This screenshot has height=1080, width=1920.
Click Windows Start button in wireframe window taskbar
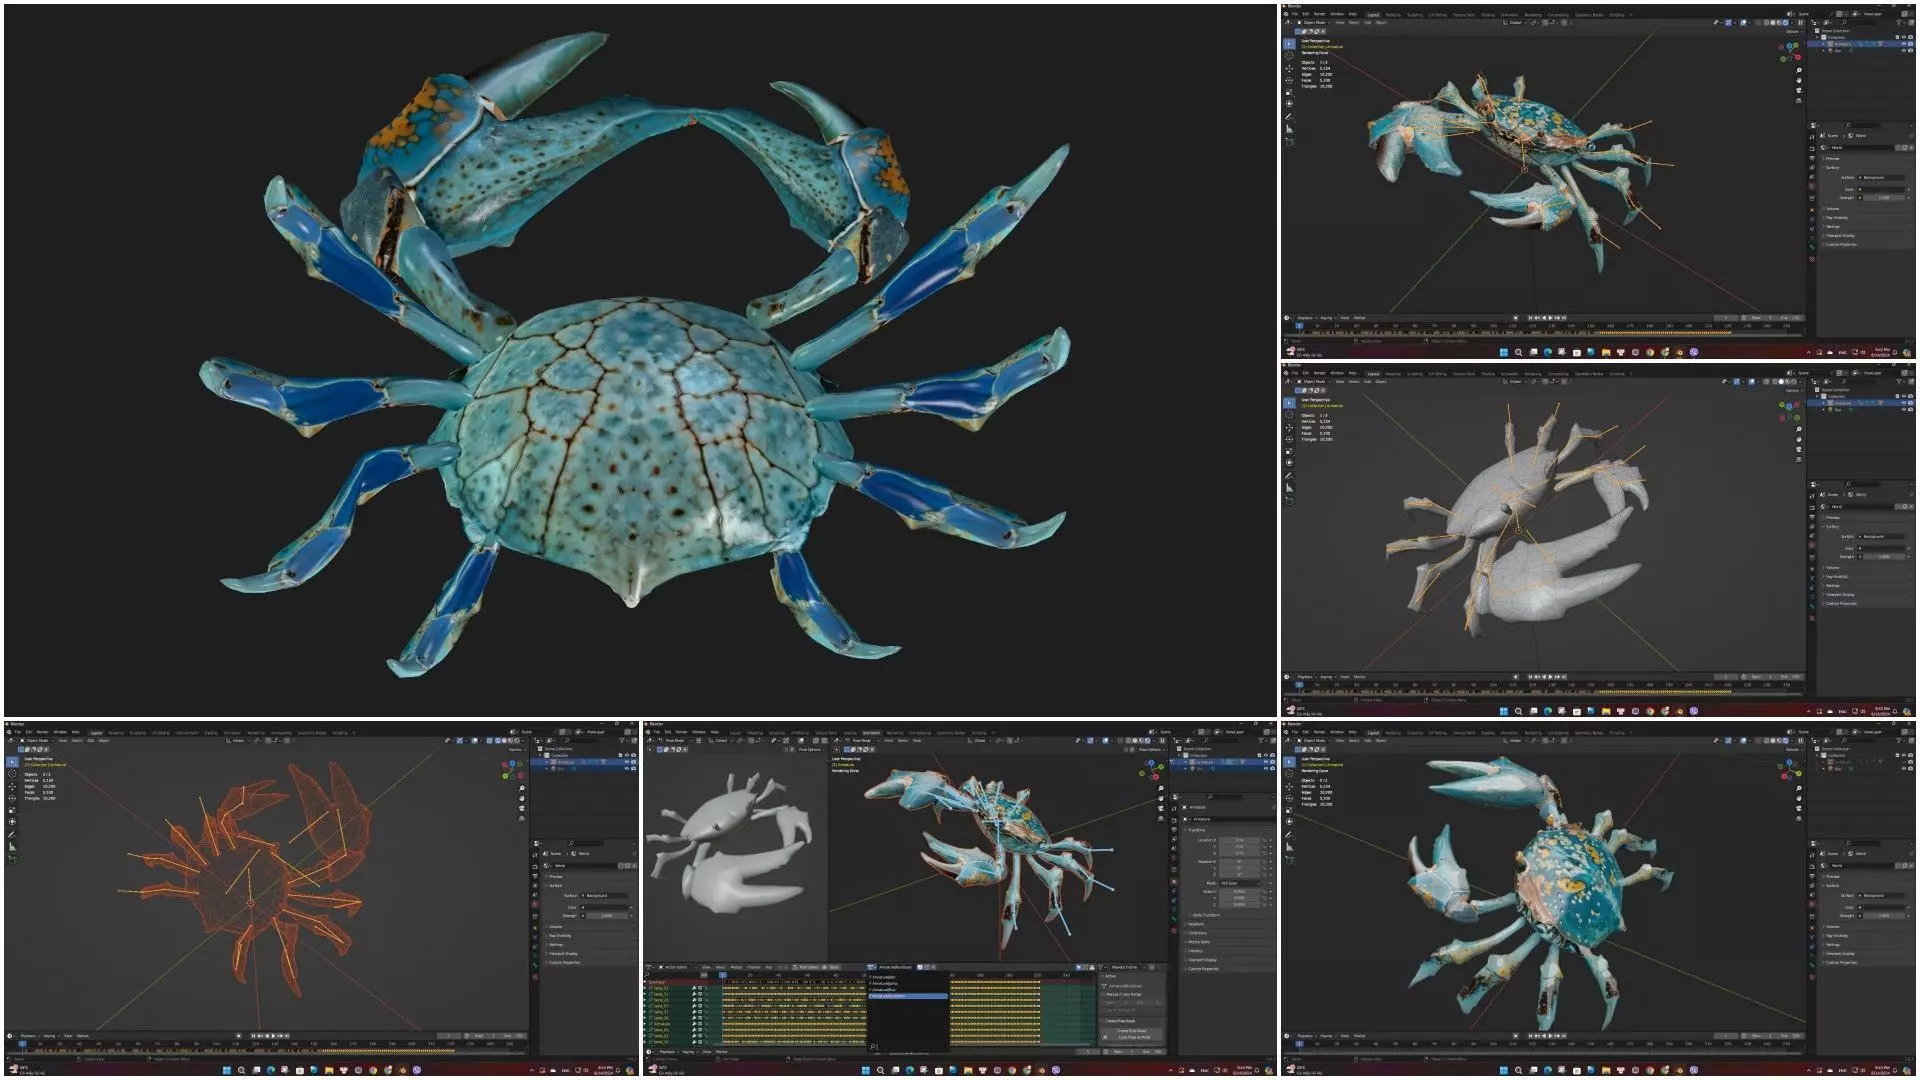[x=227, y=1070]
